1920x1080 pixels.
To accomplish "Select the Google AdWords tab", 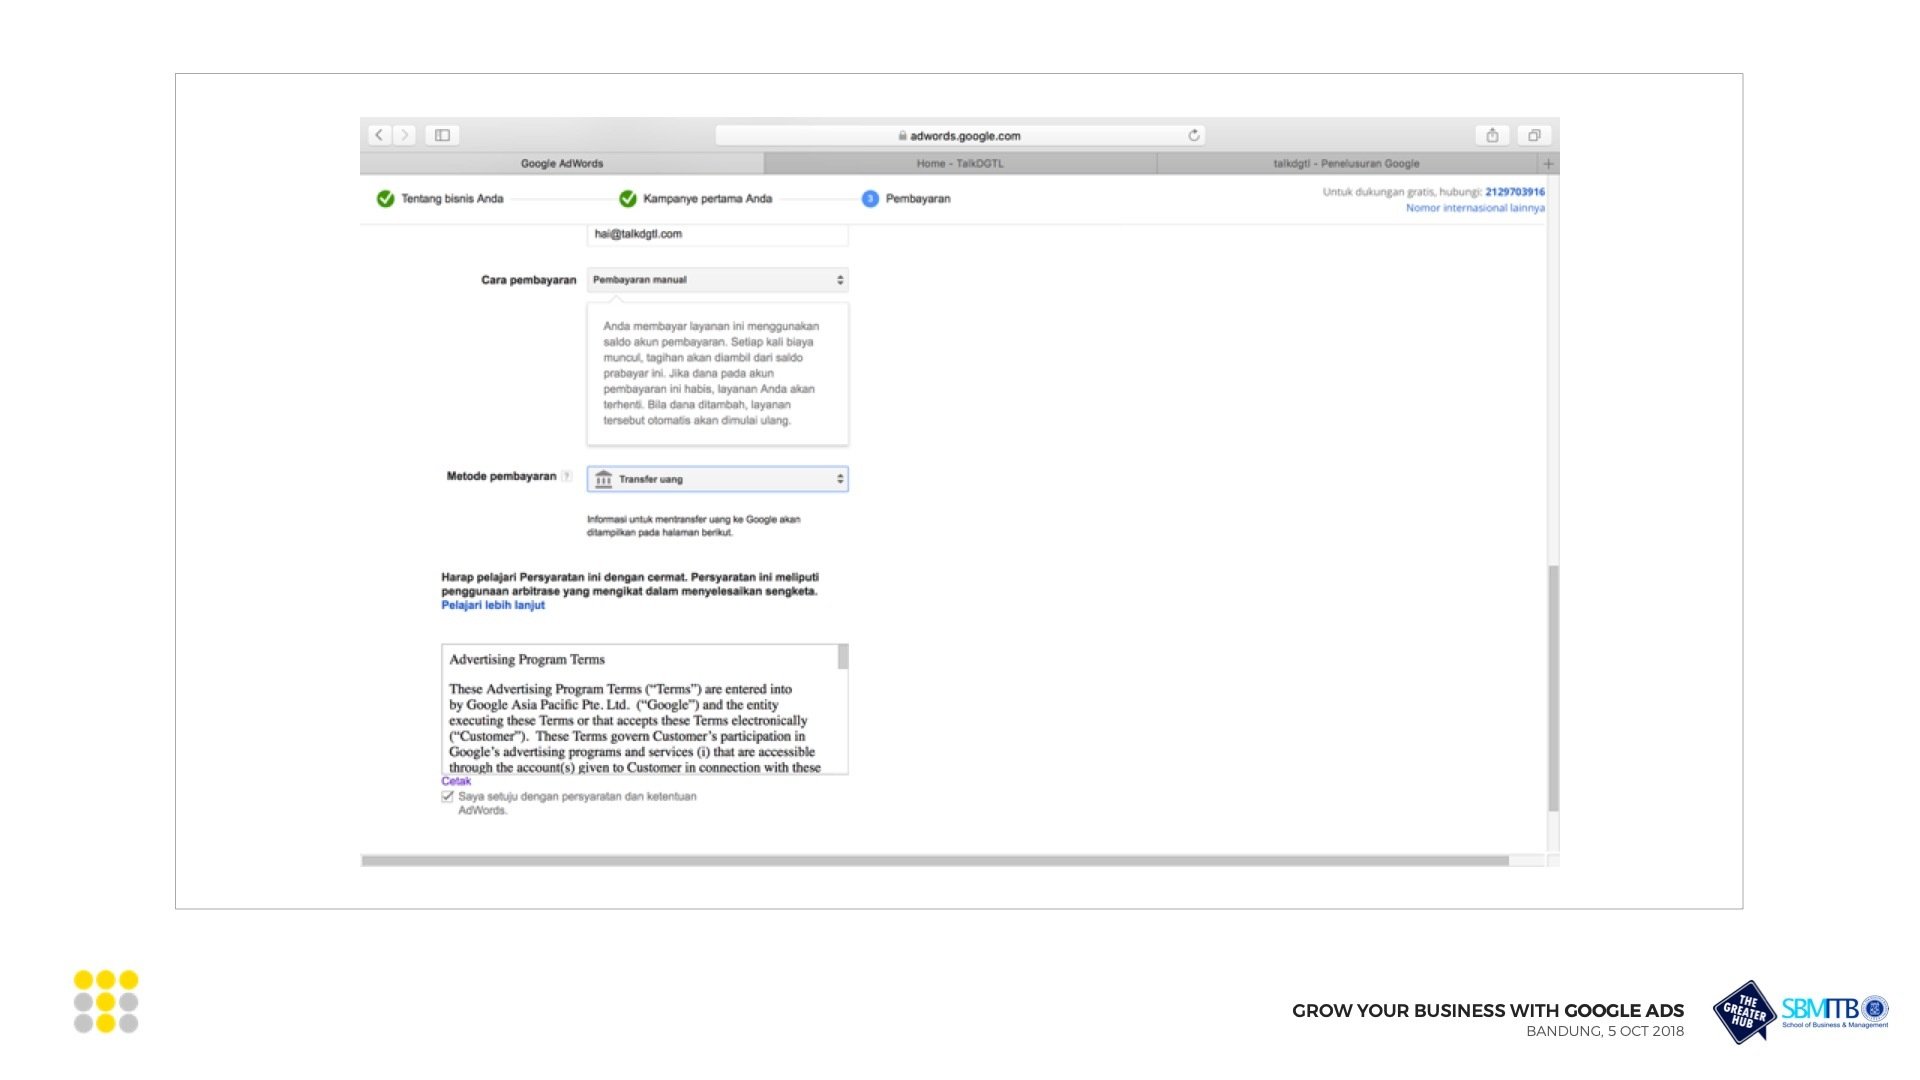I will click(x=562, y=163).
